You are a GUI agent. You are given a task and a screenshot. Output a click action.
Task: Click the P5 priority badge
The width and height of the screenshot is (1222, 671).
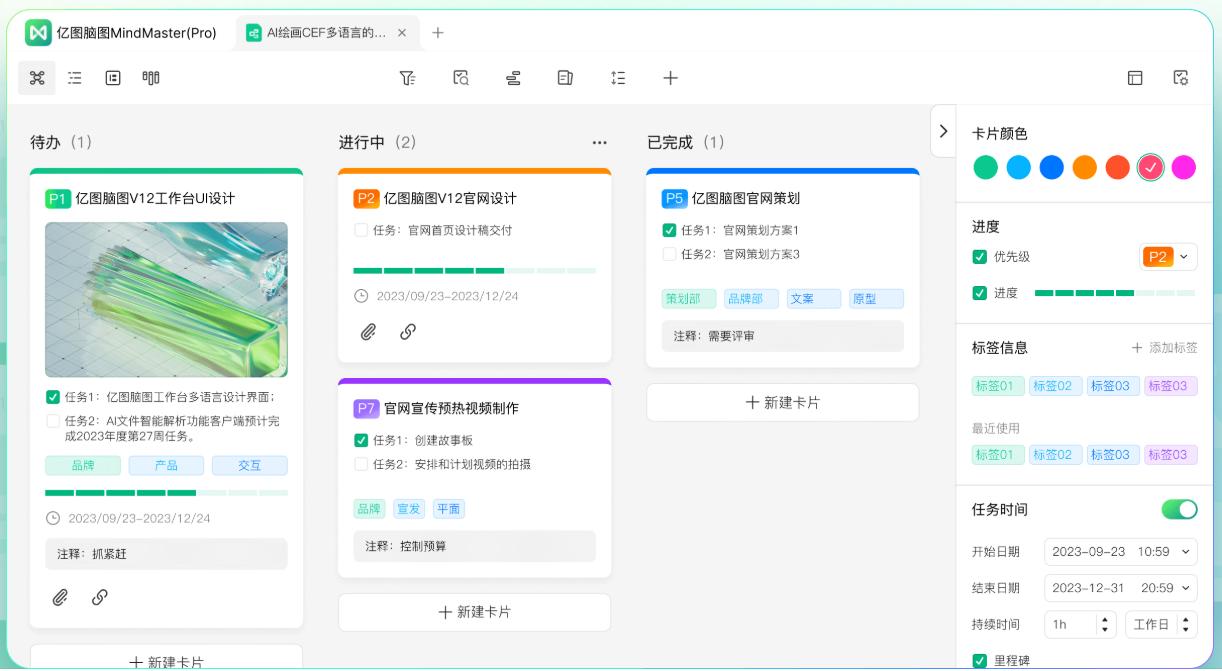pyautogui.click(x=674, y=198)
